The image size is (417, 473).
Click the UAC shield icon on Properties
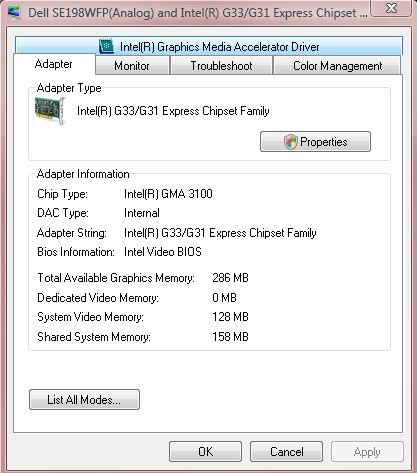click(x=290, y=142)
